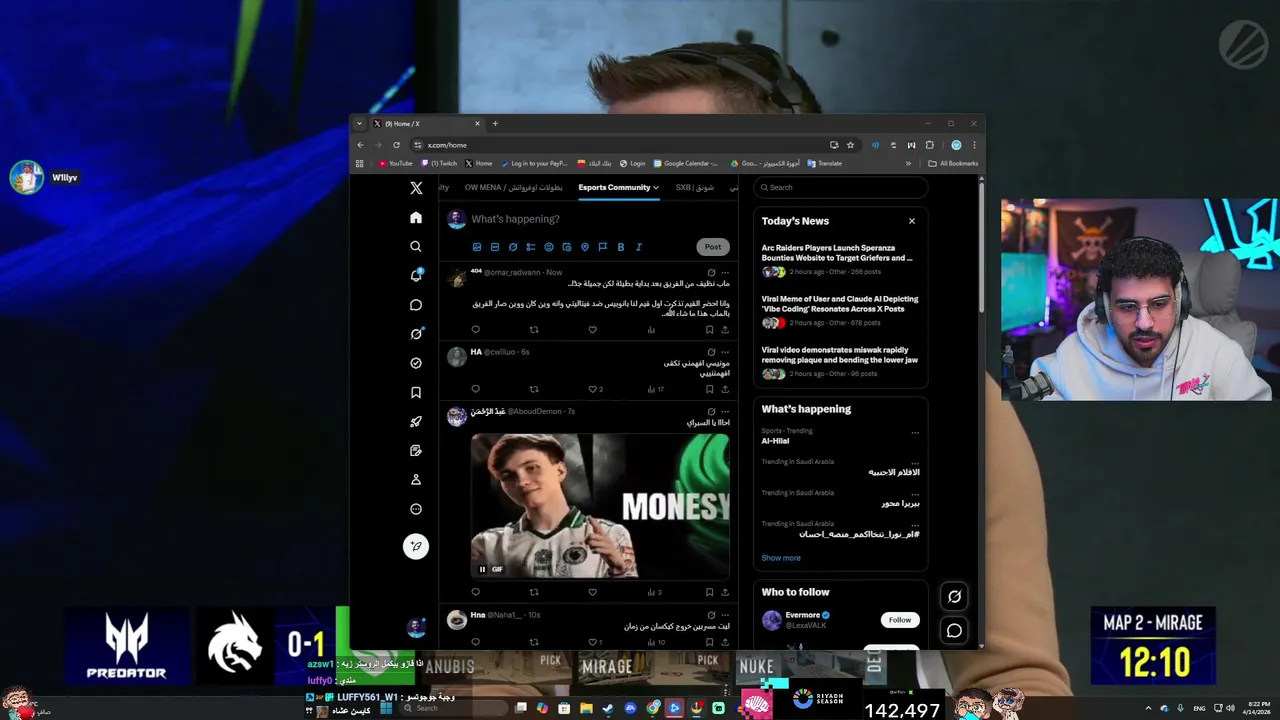Image resolution: width=1280 pixels, height=720 pixels.
Task: Open options for Al-Hilal trend
Action: 915,432
